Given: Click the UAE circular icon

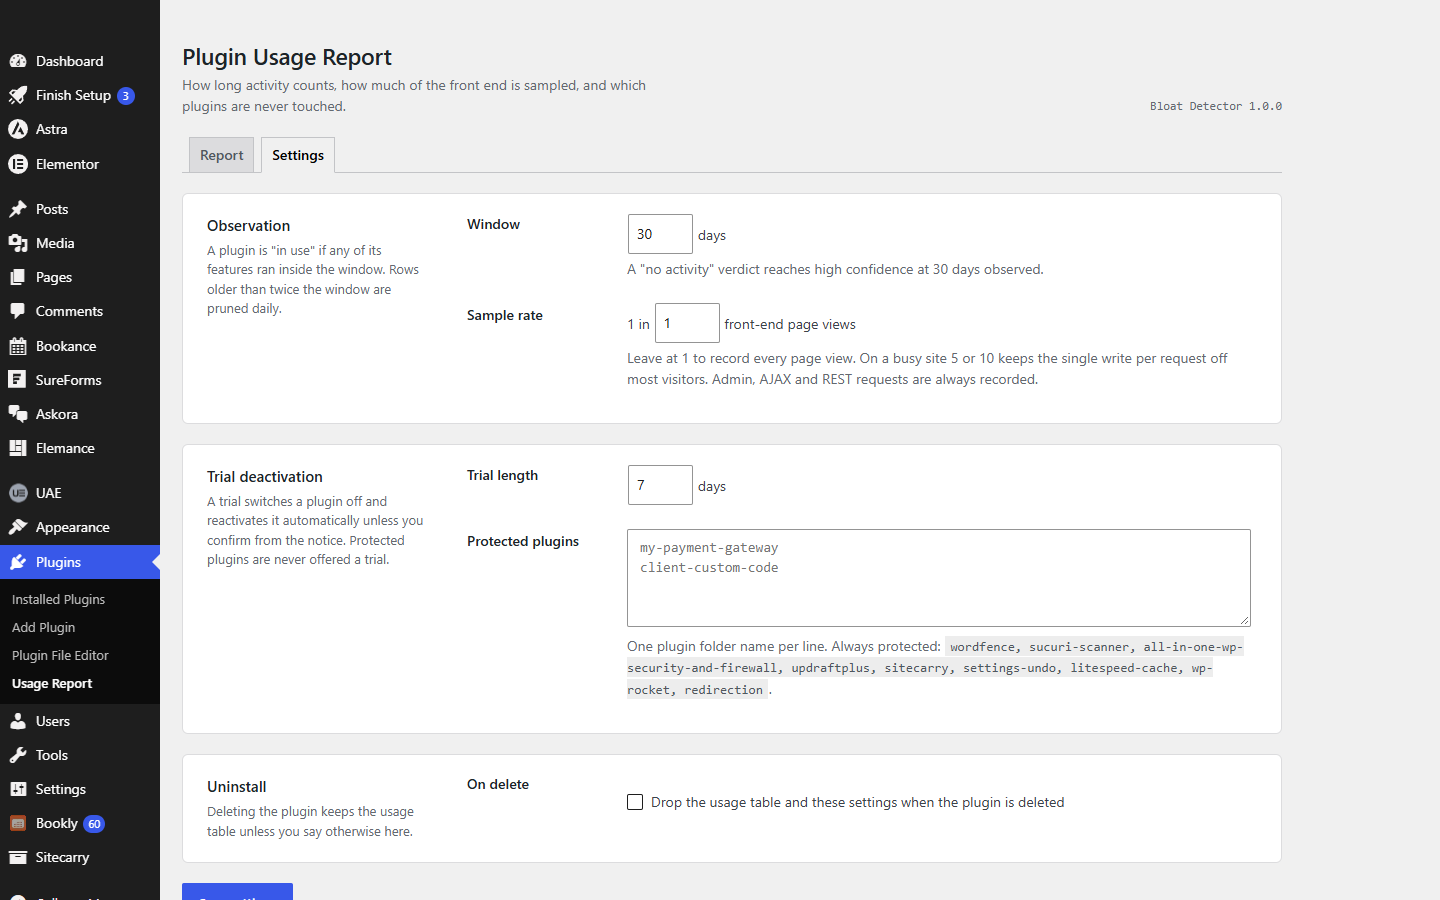Looking at the screenshot, I should (18, 493).
